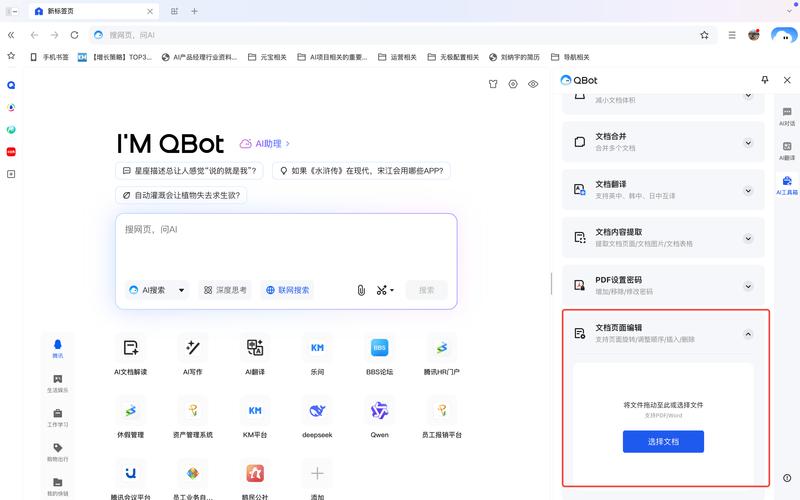Launch the AI写作 shortcut
This screenshot has width=800, height=500.
click(x=193, y=355)
